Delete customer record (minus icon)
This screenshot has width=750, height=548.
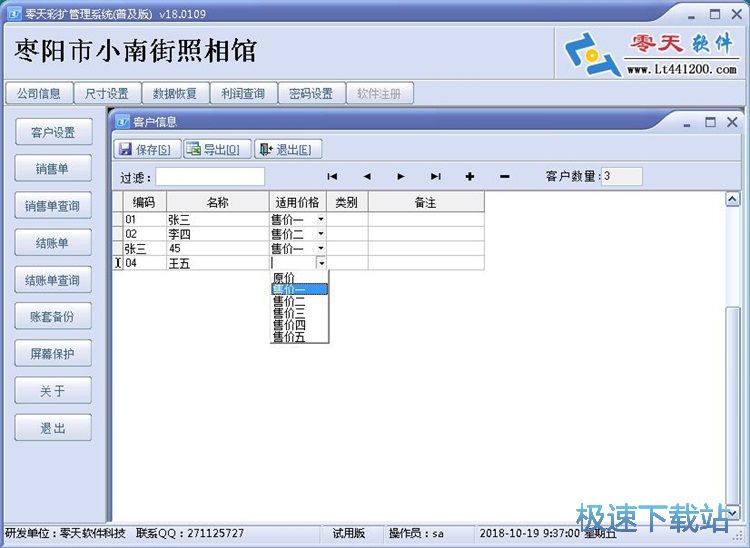[x=504, y=176]
